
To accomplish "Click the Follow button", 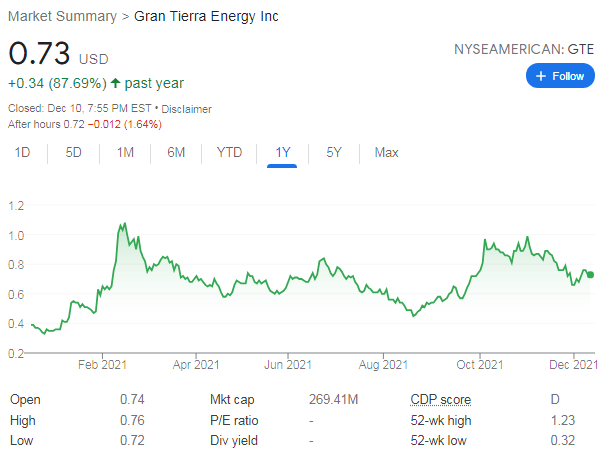I will coord(560,76).
